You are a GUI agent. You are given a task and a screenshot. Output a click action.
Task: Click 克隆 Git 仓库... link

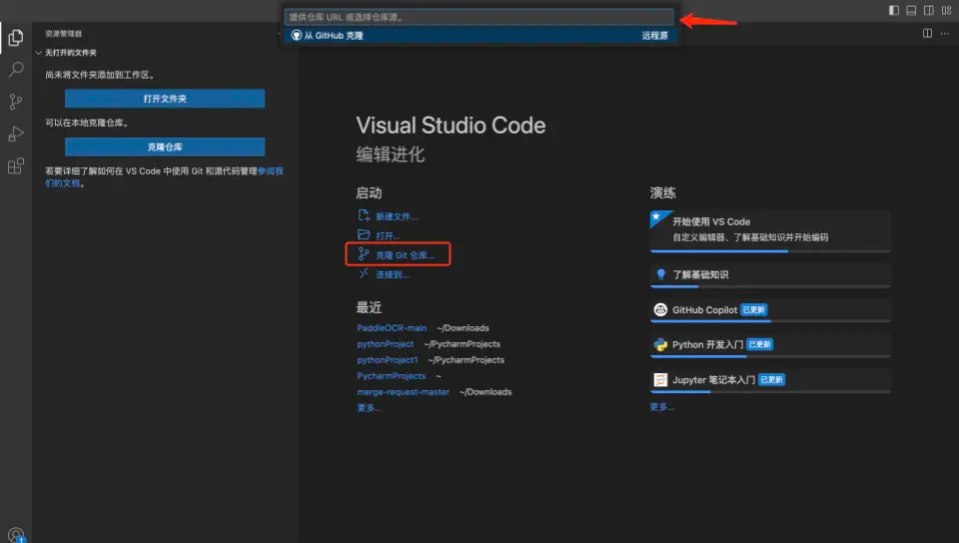coord(405,255)
